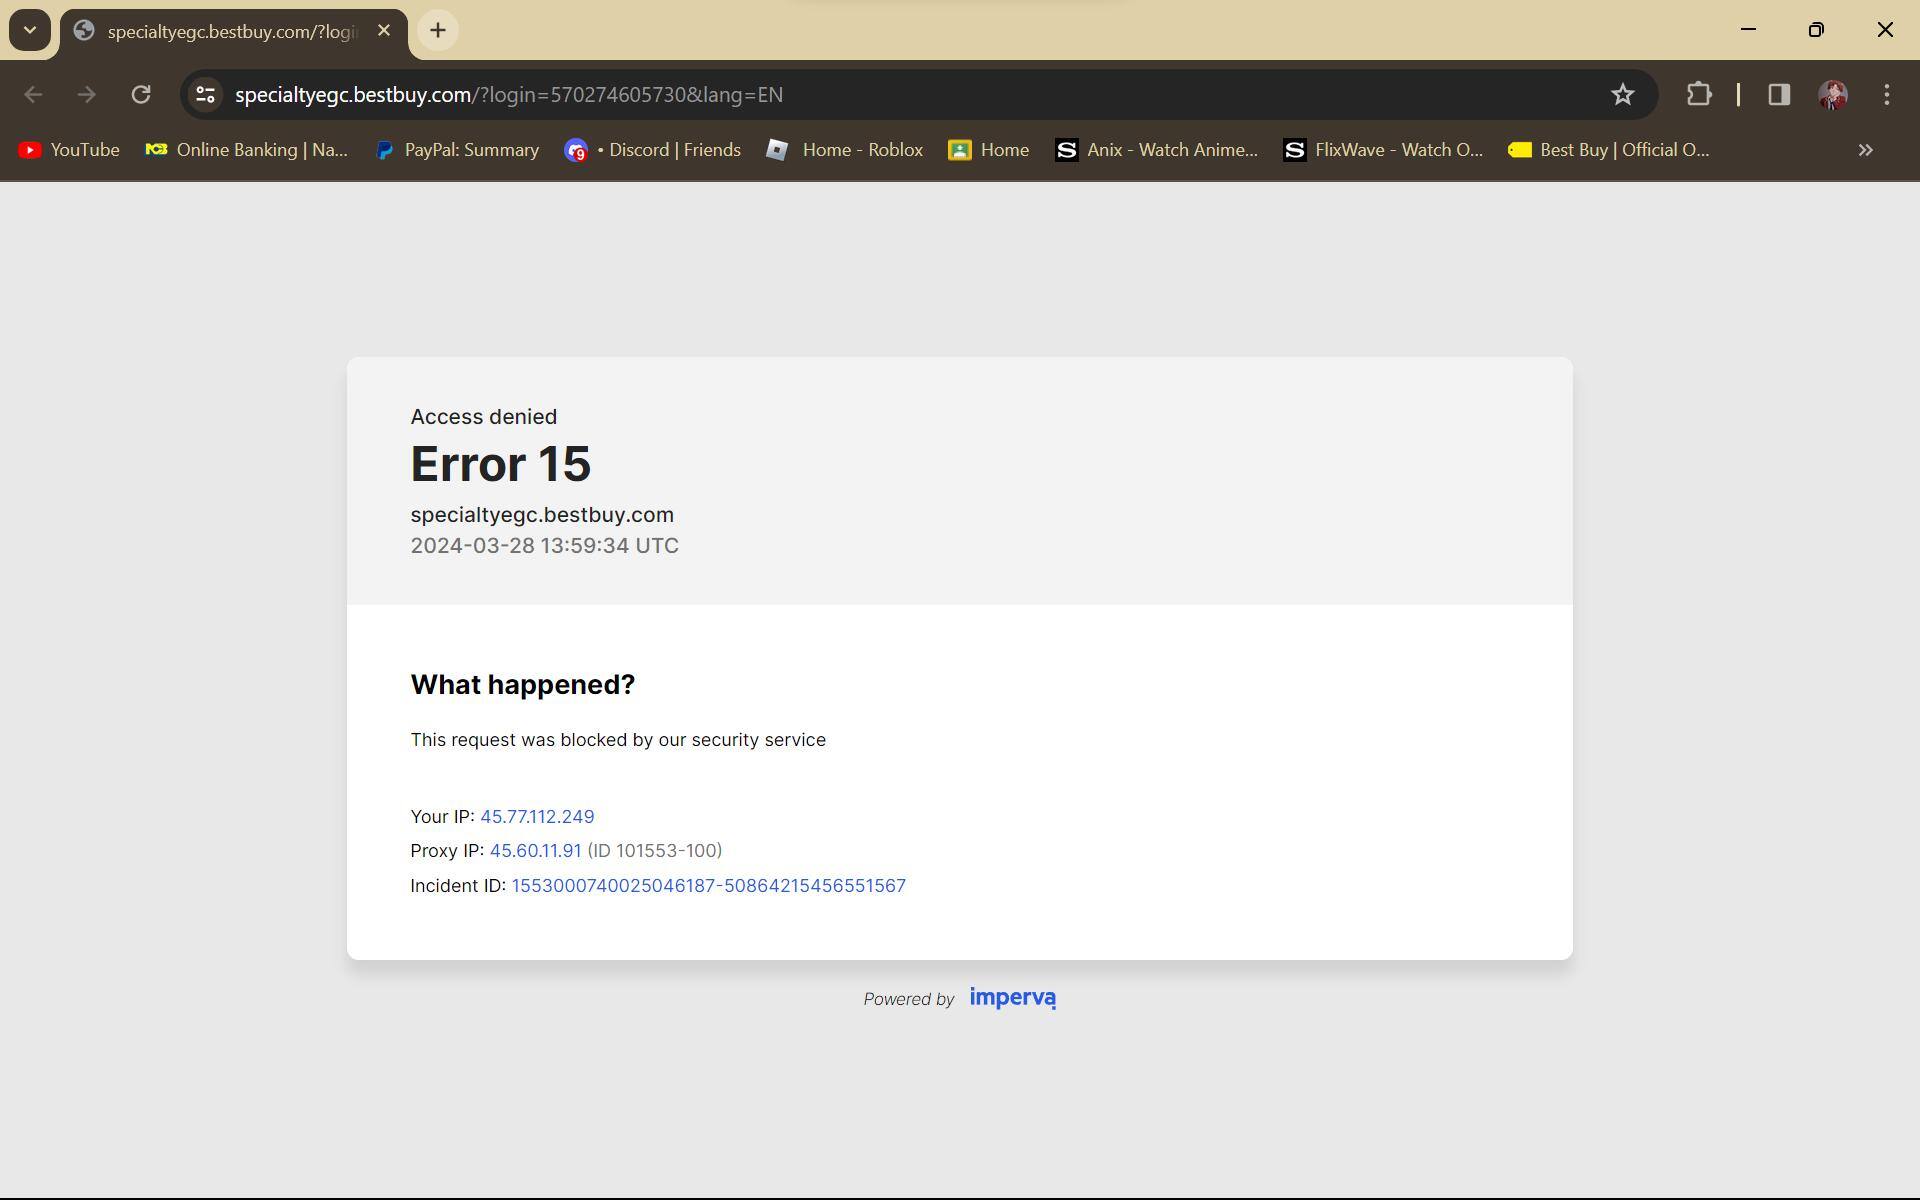Open the PayPal: Summary bookmark
The image size is (1920, 1200).
coord(457,150)
